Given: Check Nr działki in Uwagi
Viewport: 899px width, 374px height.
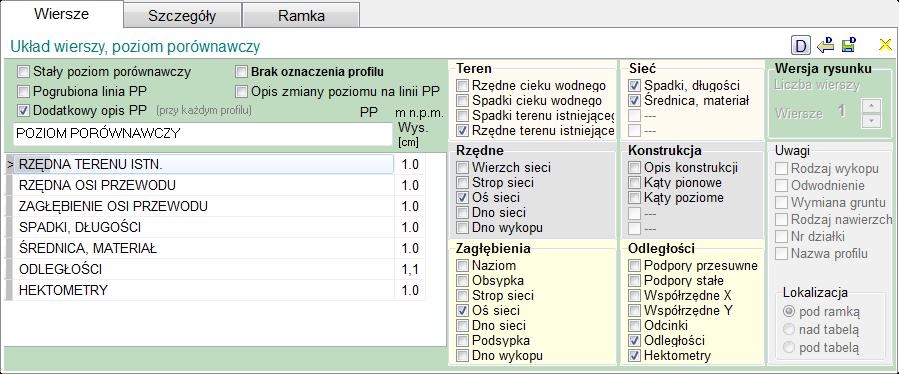Looking at the screenshot, I should pos(781,236).
